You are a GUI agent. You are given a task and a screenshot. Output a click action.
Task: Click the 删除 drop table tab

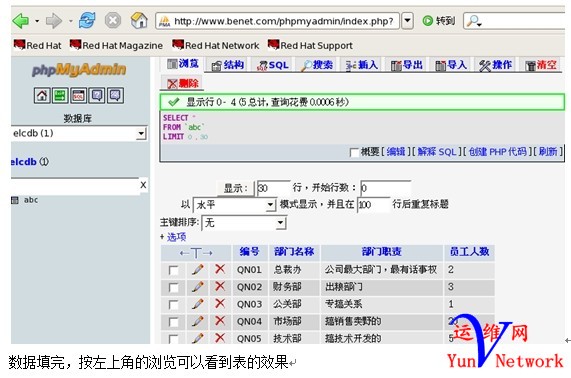tap(182, 84)
